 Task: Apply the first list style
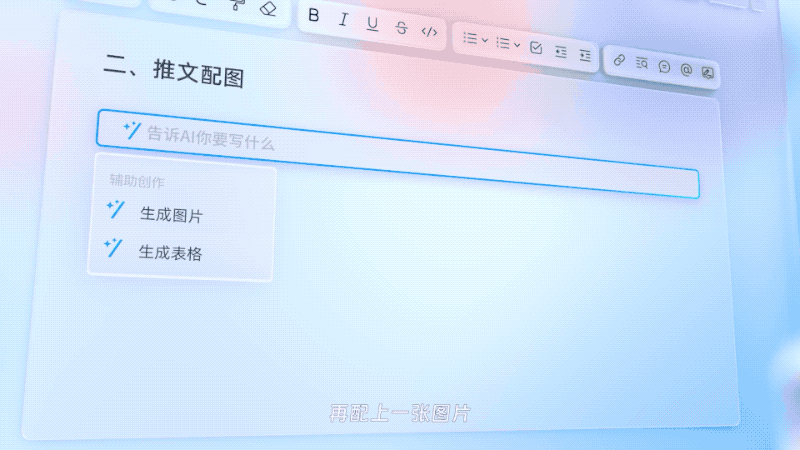pos(470,38)
